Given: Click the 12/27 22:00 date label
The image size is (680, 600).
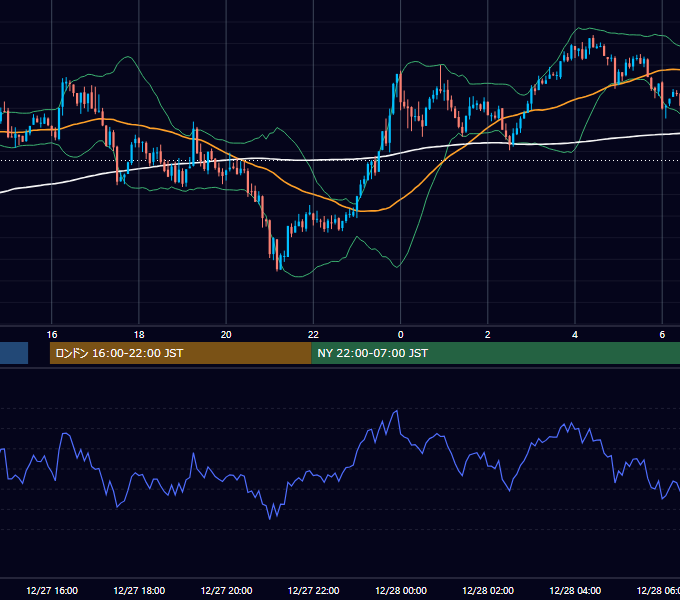Looking at the screenshot, I should pyautogui.click(x=314, y=590).
